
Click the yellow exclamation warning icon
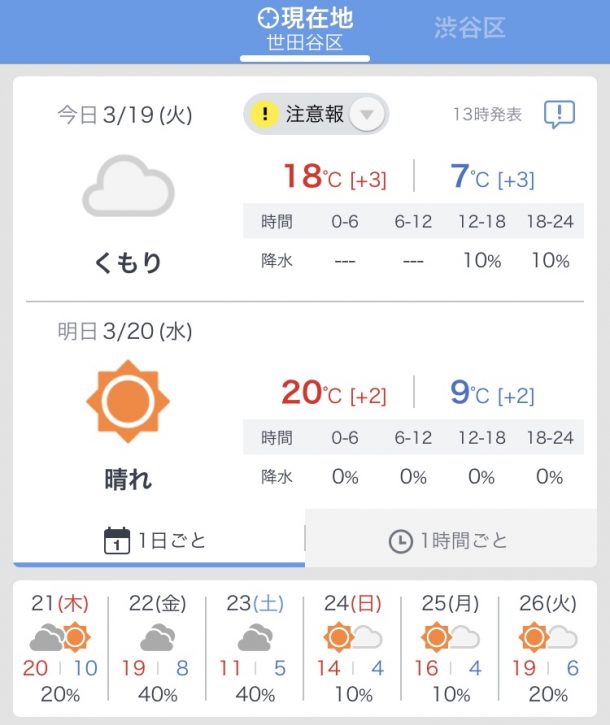(265, 114)
